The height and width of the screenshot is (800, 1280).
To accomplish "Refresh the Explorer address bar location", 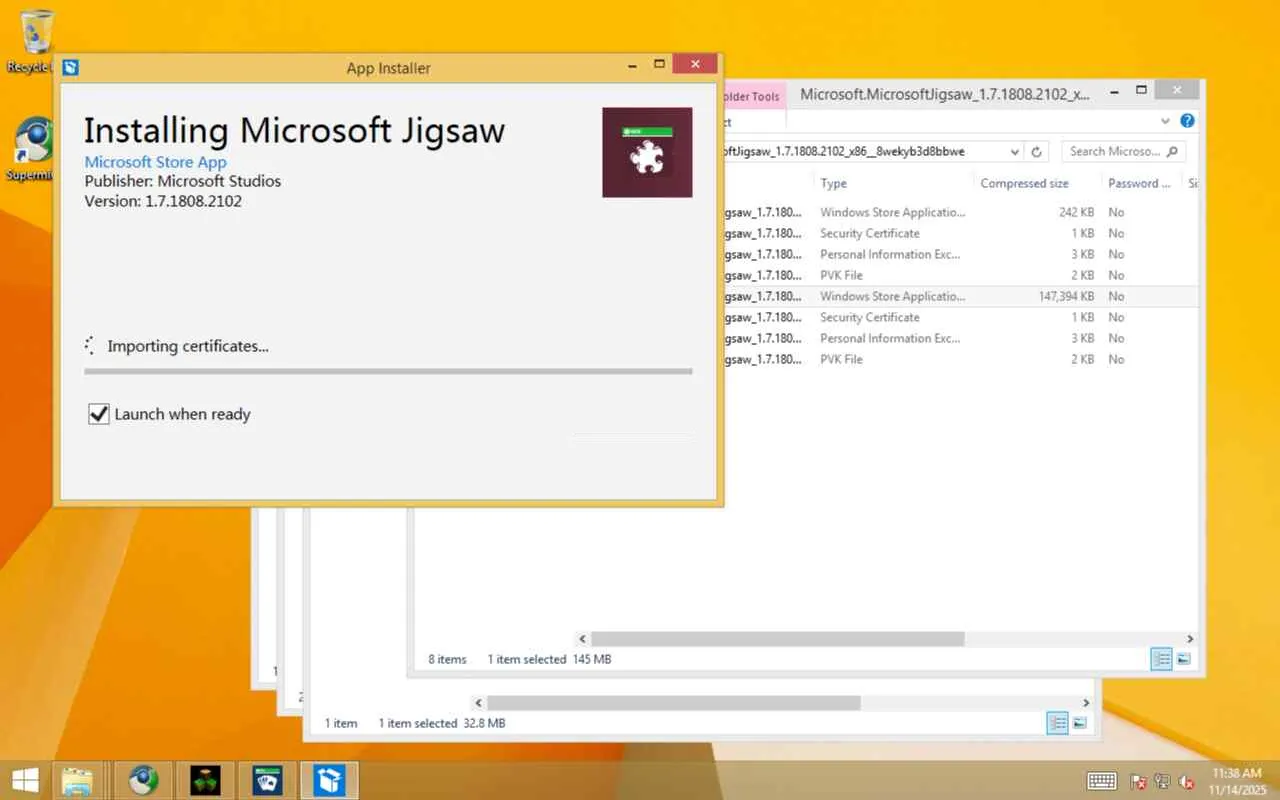I will pyautogui.click(x=1037, y=152).
